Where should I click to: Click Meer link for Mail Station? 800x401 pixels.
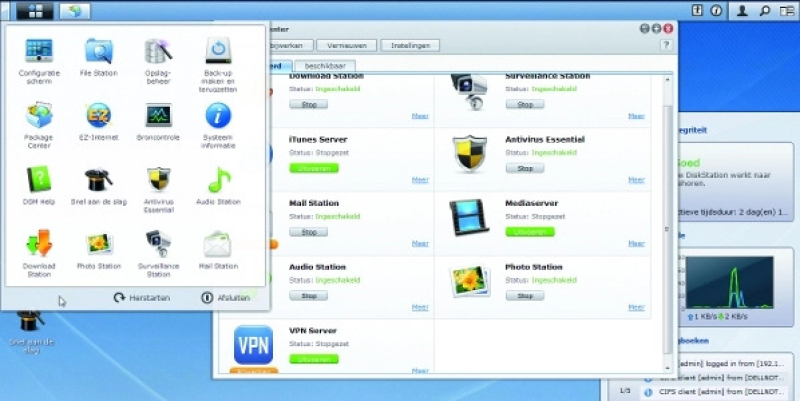coord(420,243)
